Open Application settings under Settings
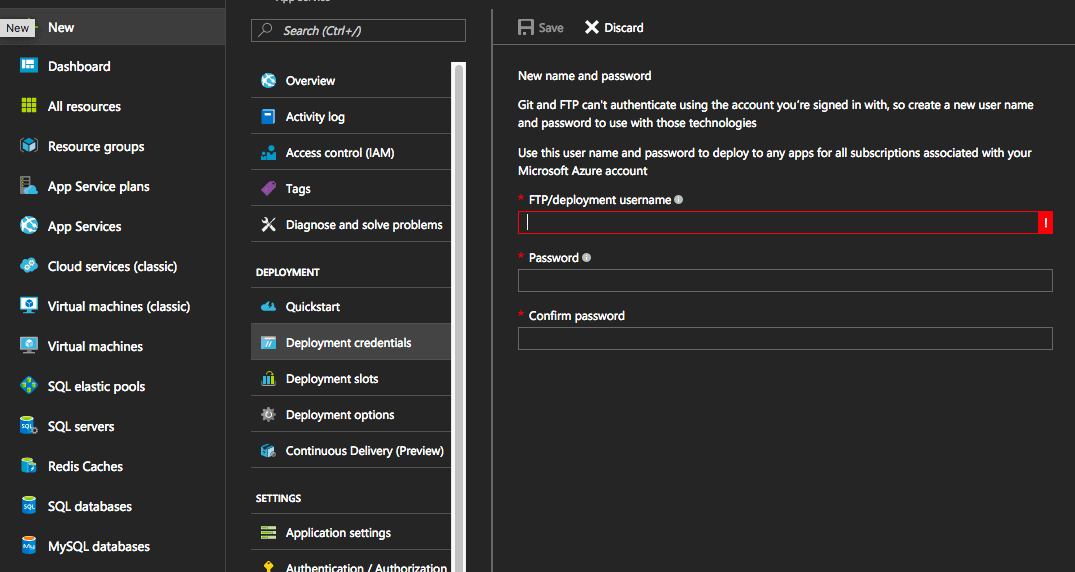1075x572 pixels. pos(351,533)
